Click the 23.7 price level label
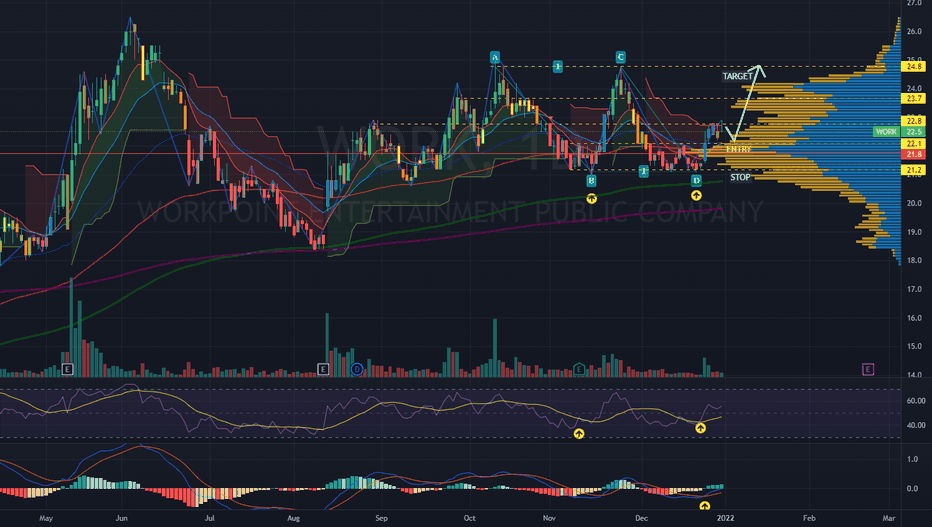Image resolution: width=932 pixels, height=527 pixels. (x=914, y=99)
